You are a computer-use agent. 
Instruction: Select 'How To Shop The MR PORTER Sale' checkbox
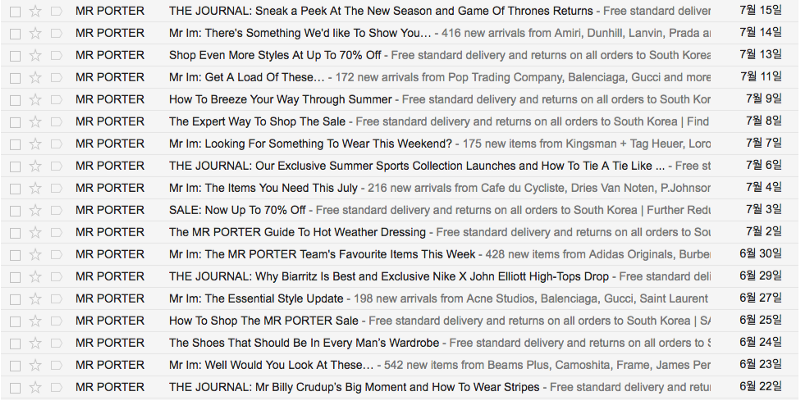(x=15, y=321)
